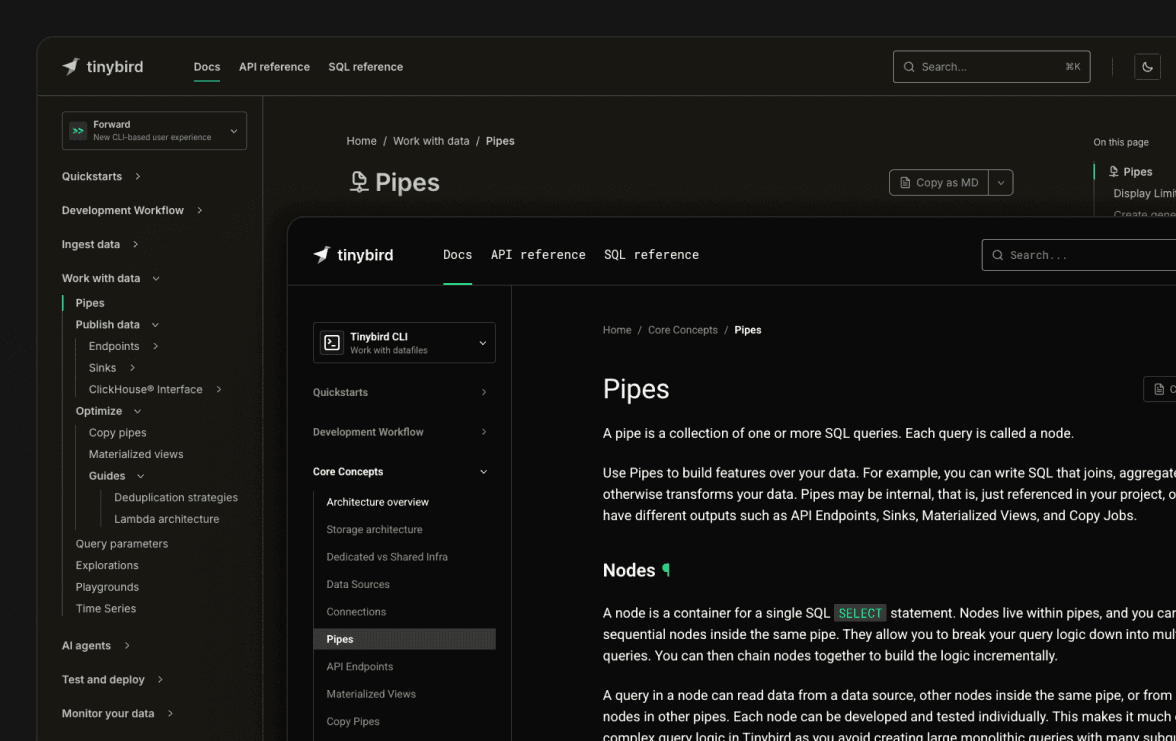Select SQL reference tab in front window
The image size is (1176, 741).
651,255
